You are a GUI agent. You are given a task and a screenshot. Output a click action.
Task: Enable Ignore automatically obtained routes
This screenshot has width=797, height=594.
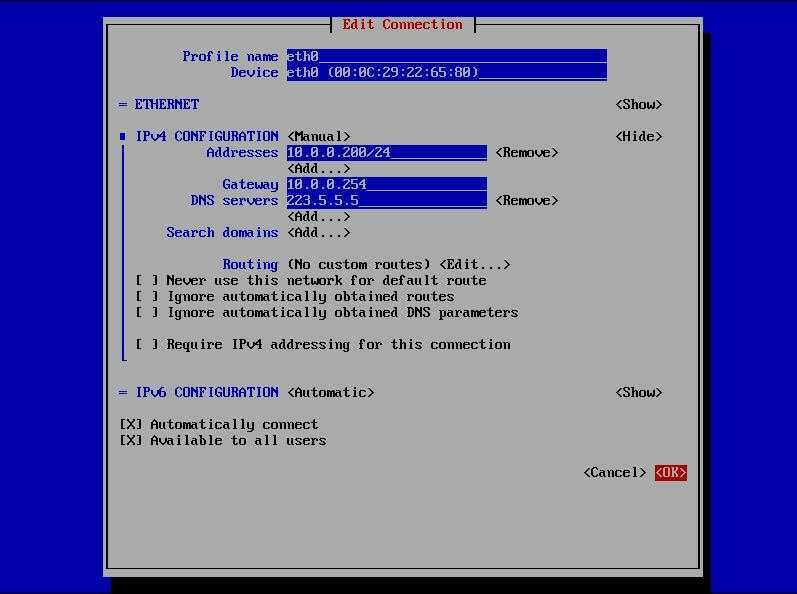[x=295, y=296]
